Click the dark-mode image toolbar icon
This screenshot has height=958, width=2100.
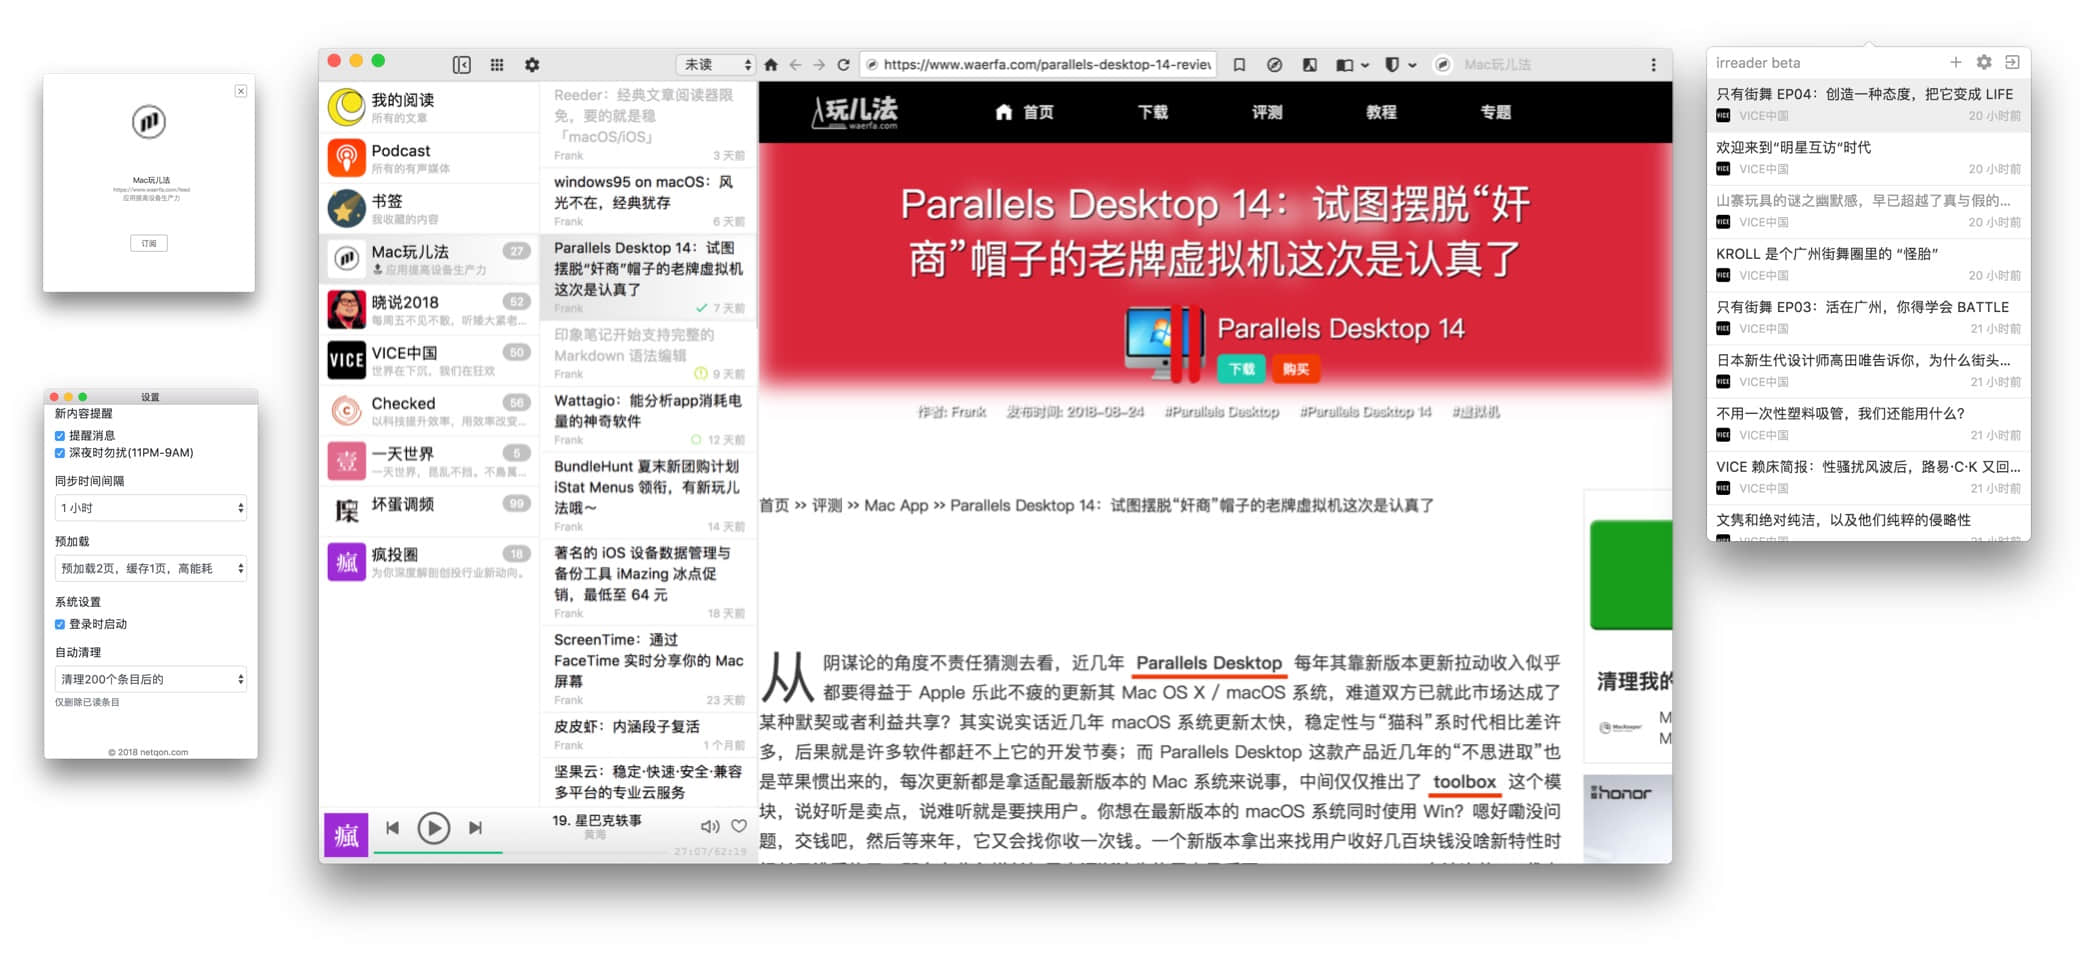[x=1309, y=64]
